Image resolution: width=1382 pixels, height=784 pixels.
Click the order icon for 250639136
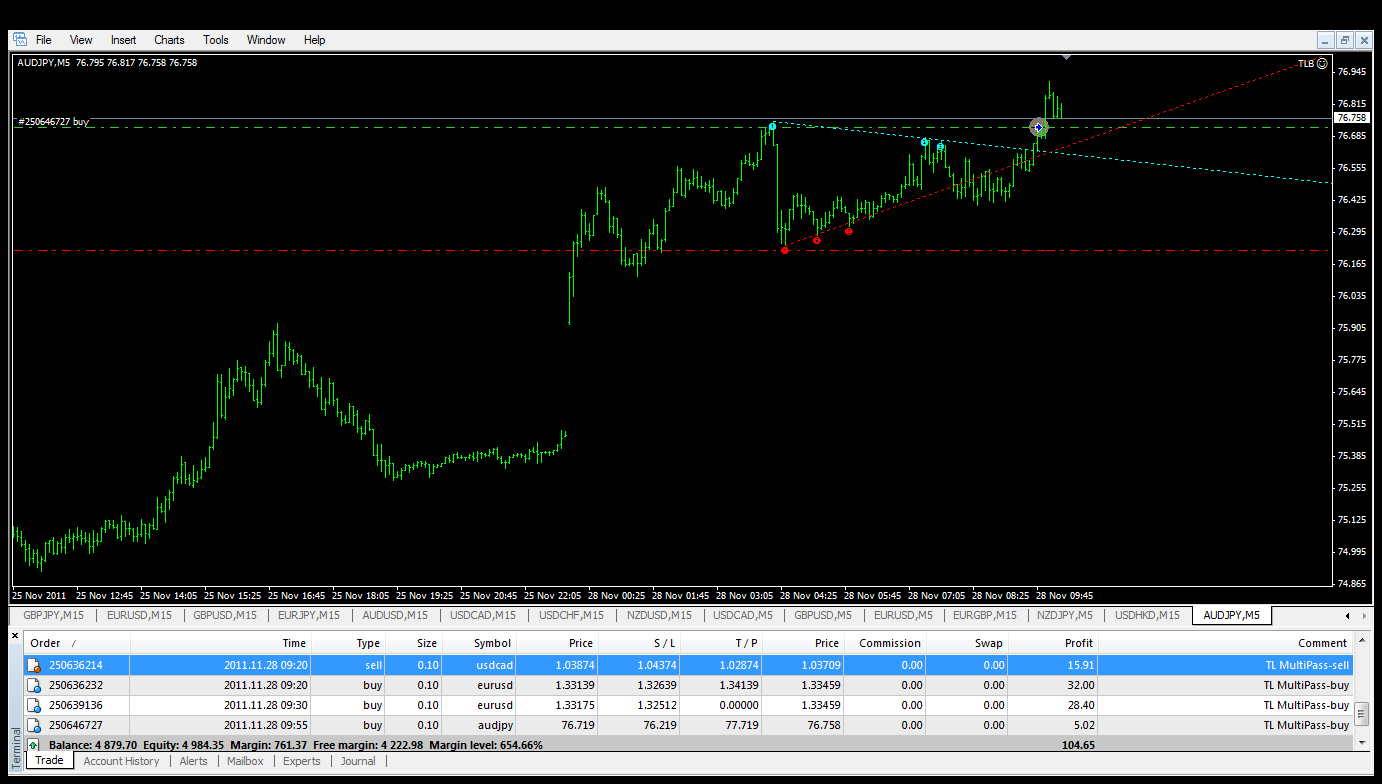coord(35,705)
